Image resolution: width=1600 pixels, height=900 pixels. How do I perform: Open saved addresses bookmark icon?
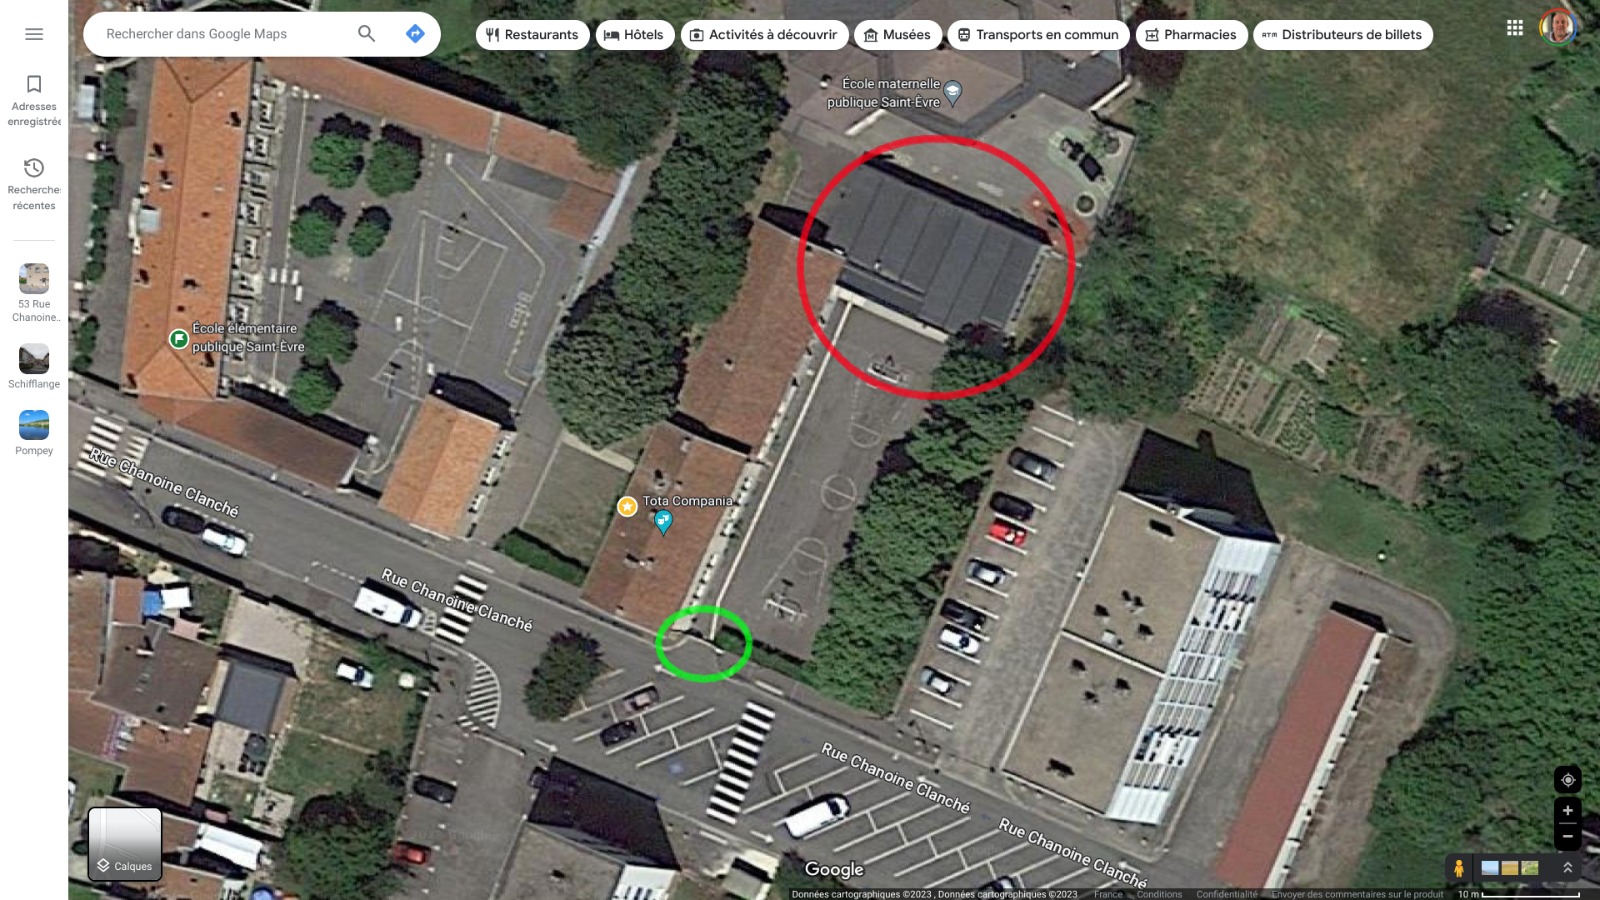[x=34, y=84]
